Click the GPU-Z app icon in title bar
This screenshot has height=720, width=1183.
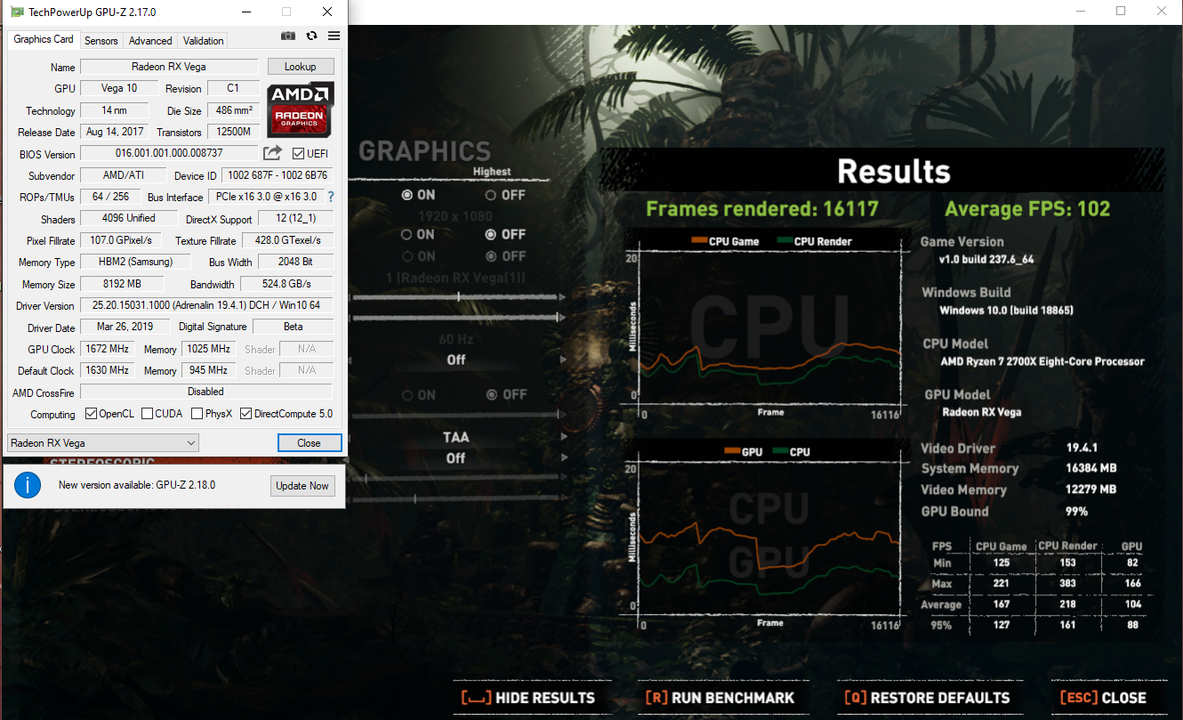(17, 12)
